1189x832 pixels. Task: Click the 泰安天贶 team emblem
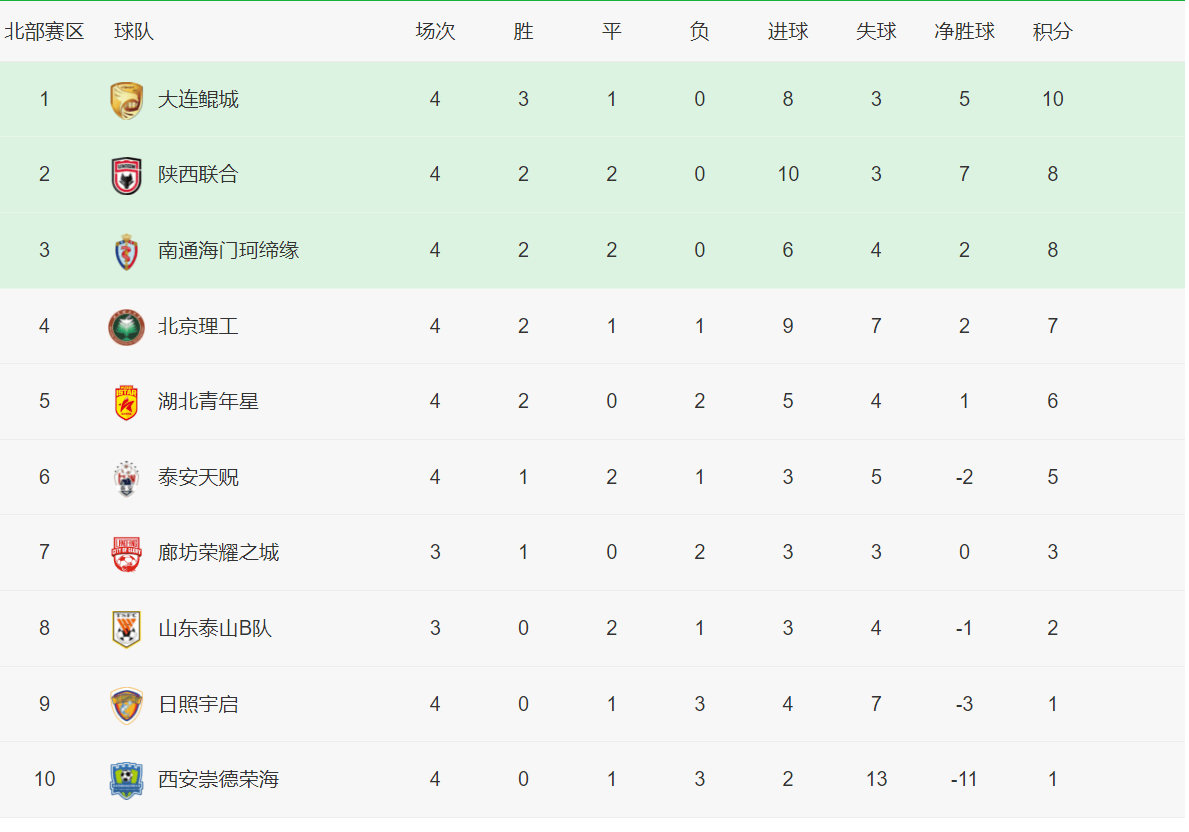pos(127,478)
